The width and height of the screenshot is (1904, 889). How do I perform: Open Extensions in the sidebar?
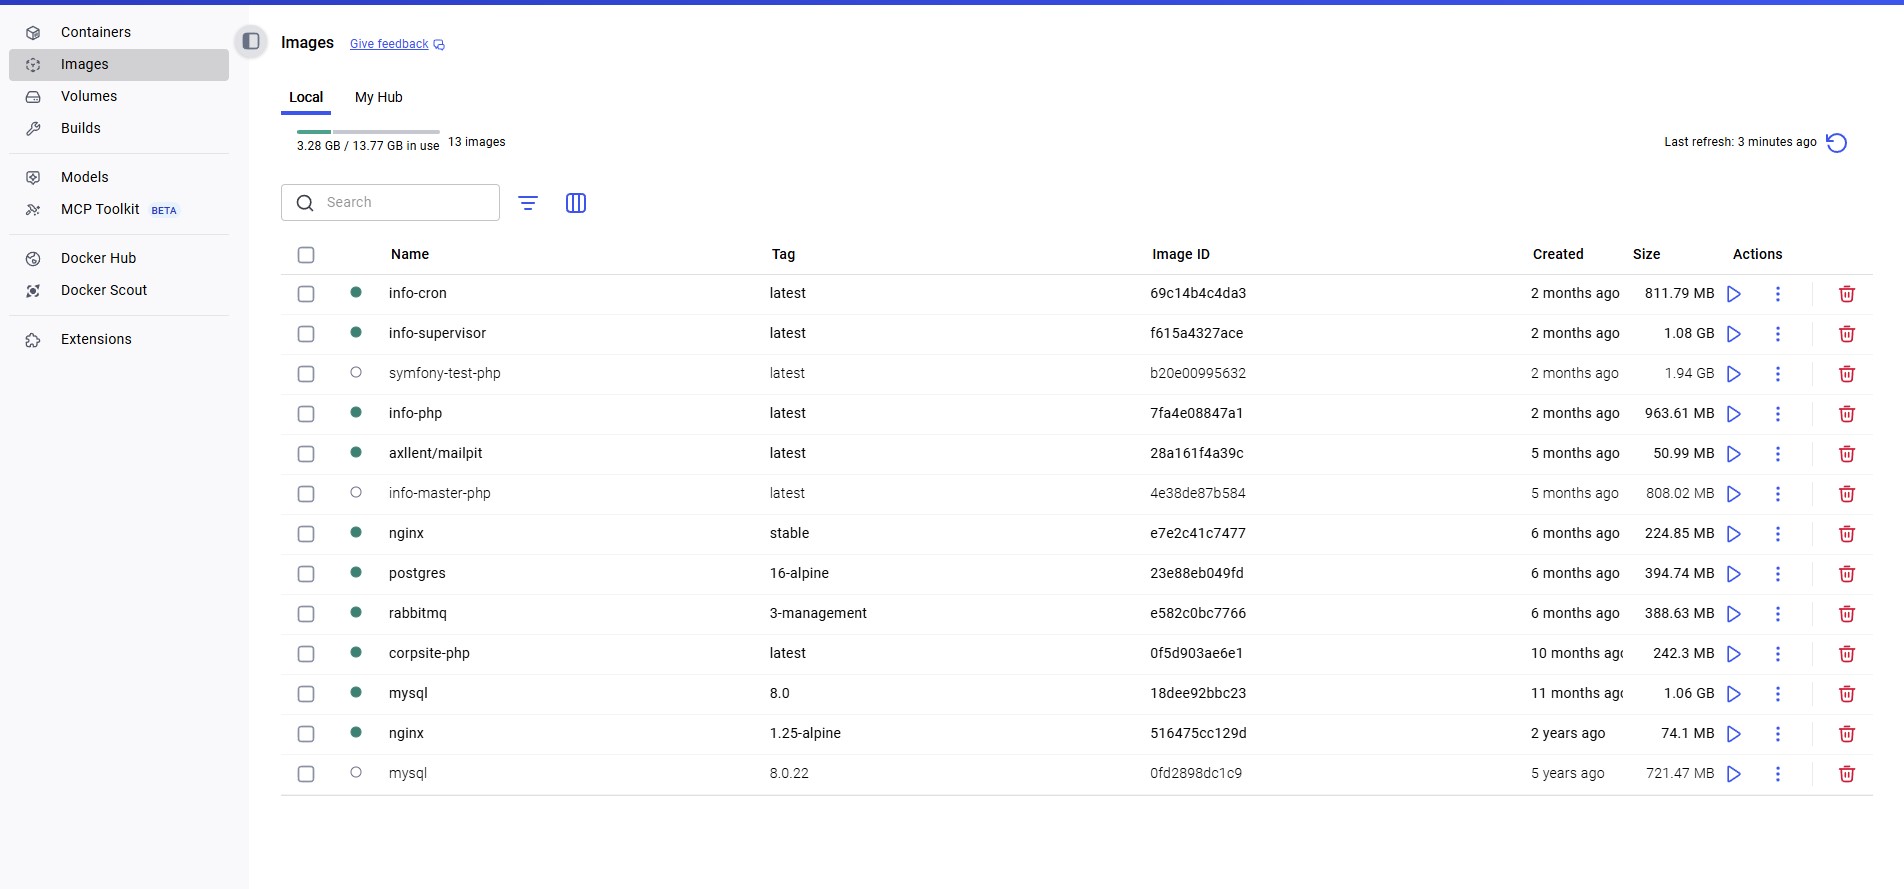pos(119,339)
